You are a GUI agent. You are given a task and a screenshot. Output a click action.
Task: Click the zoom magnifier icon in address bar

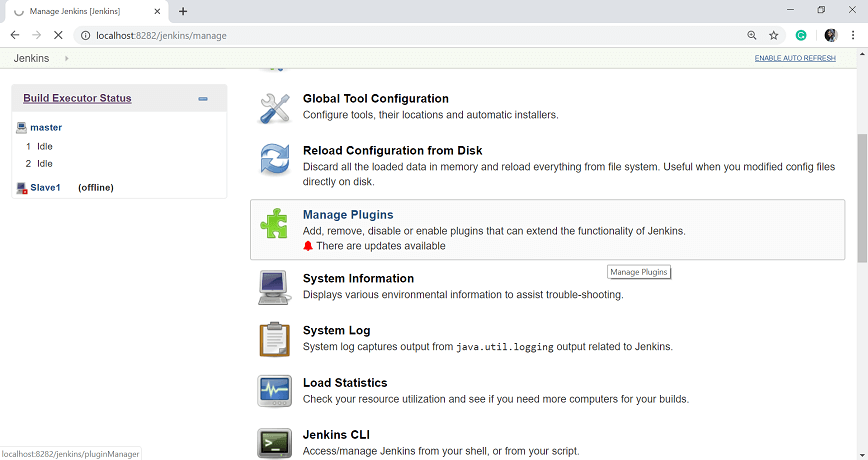click(x=752, y=35)
